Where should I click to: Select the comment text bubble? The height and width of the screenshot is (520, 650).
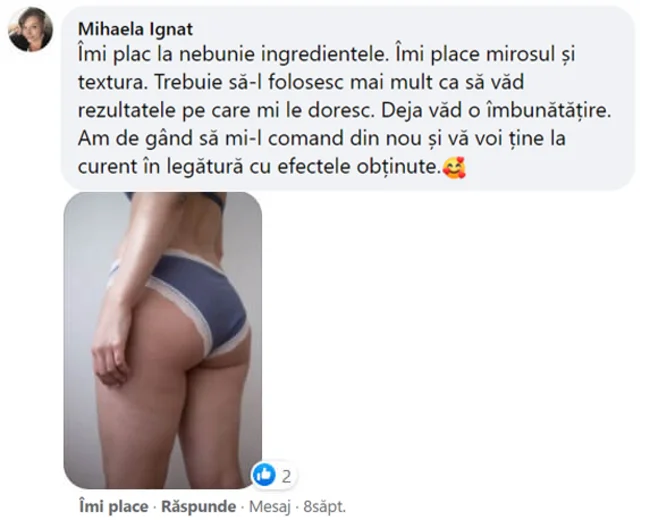348,98
